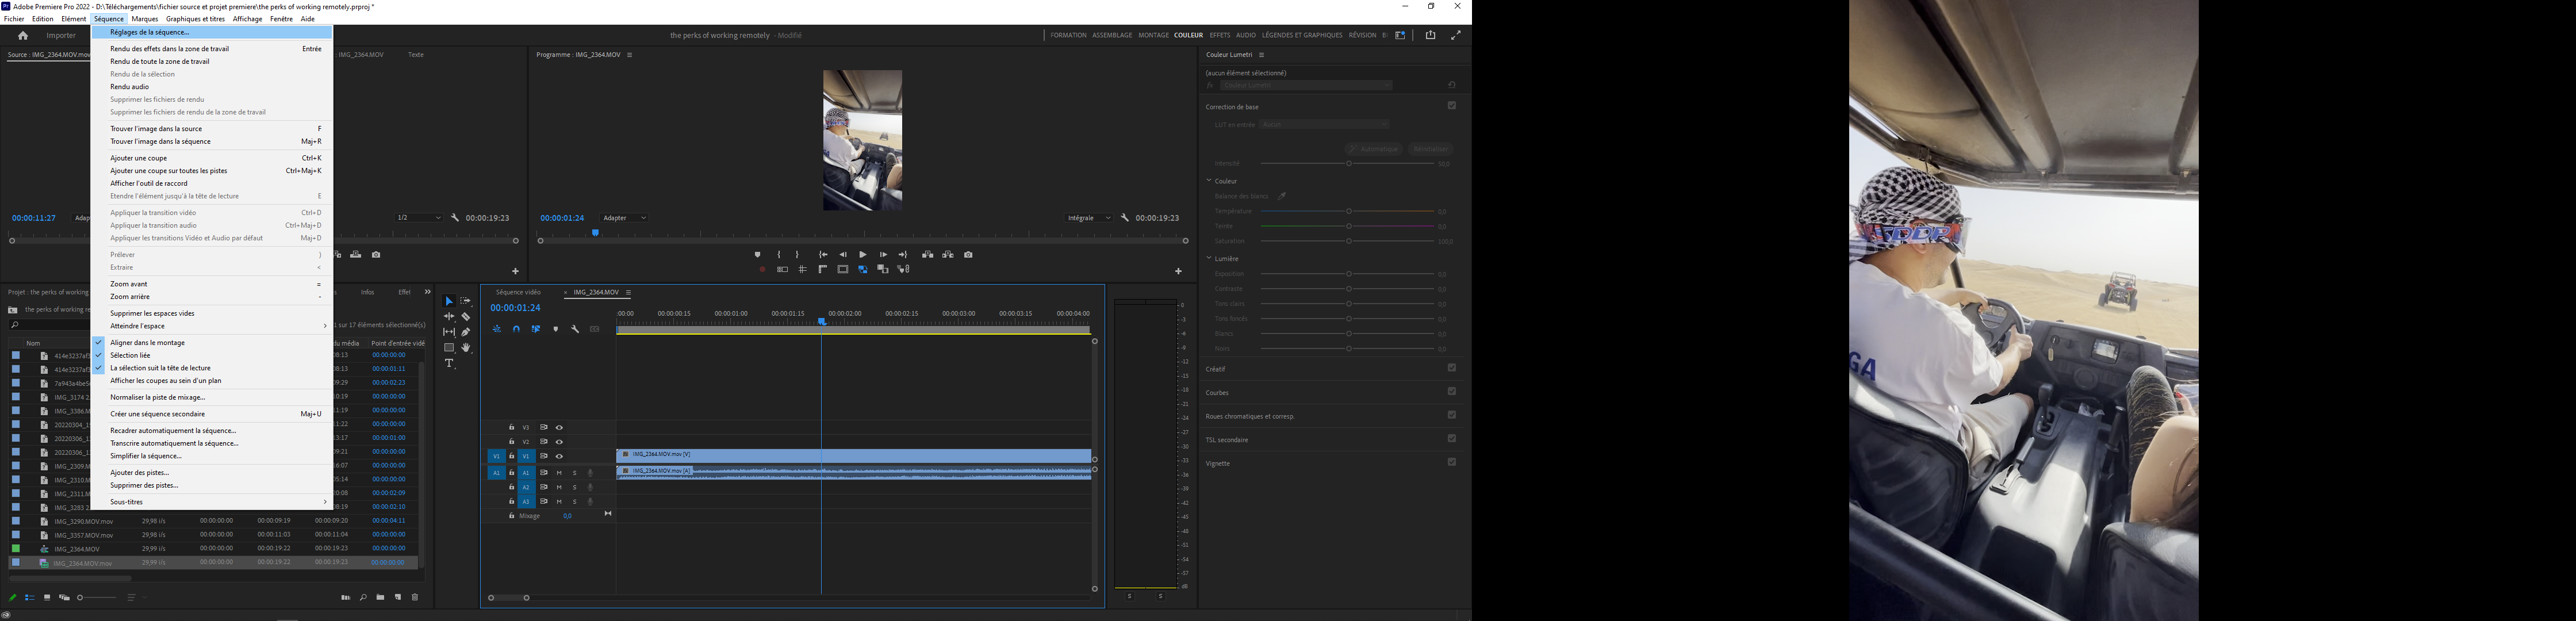Open the IMG_2364.MOV timeline panel menu

pyautogui.click(x=629, y=293)
